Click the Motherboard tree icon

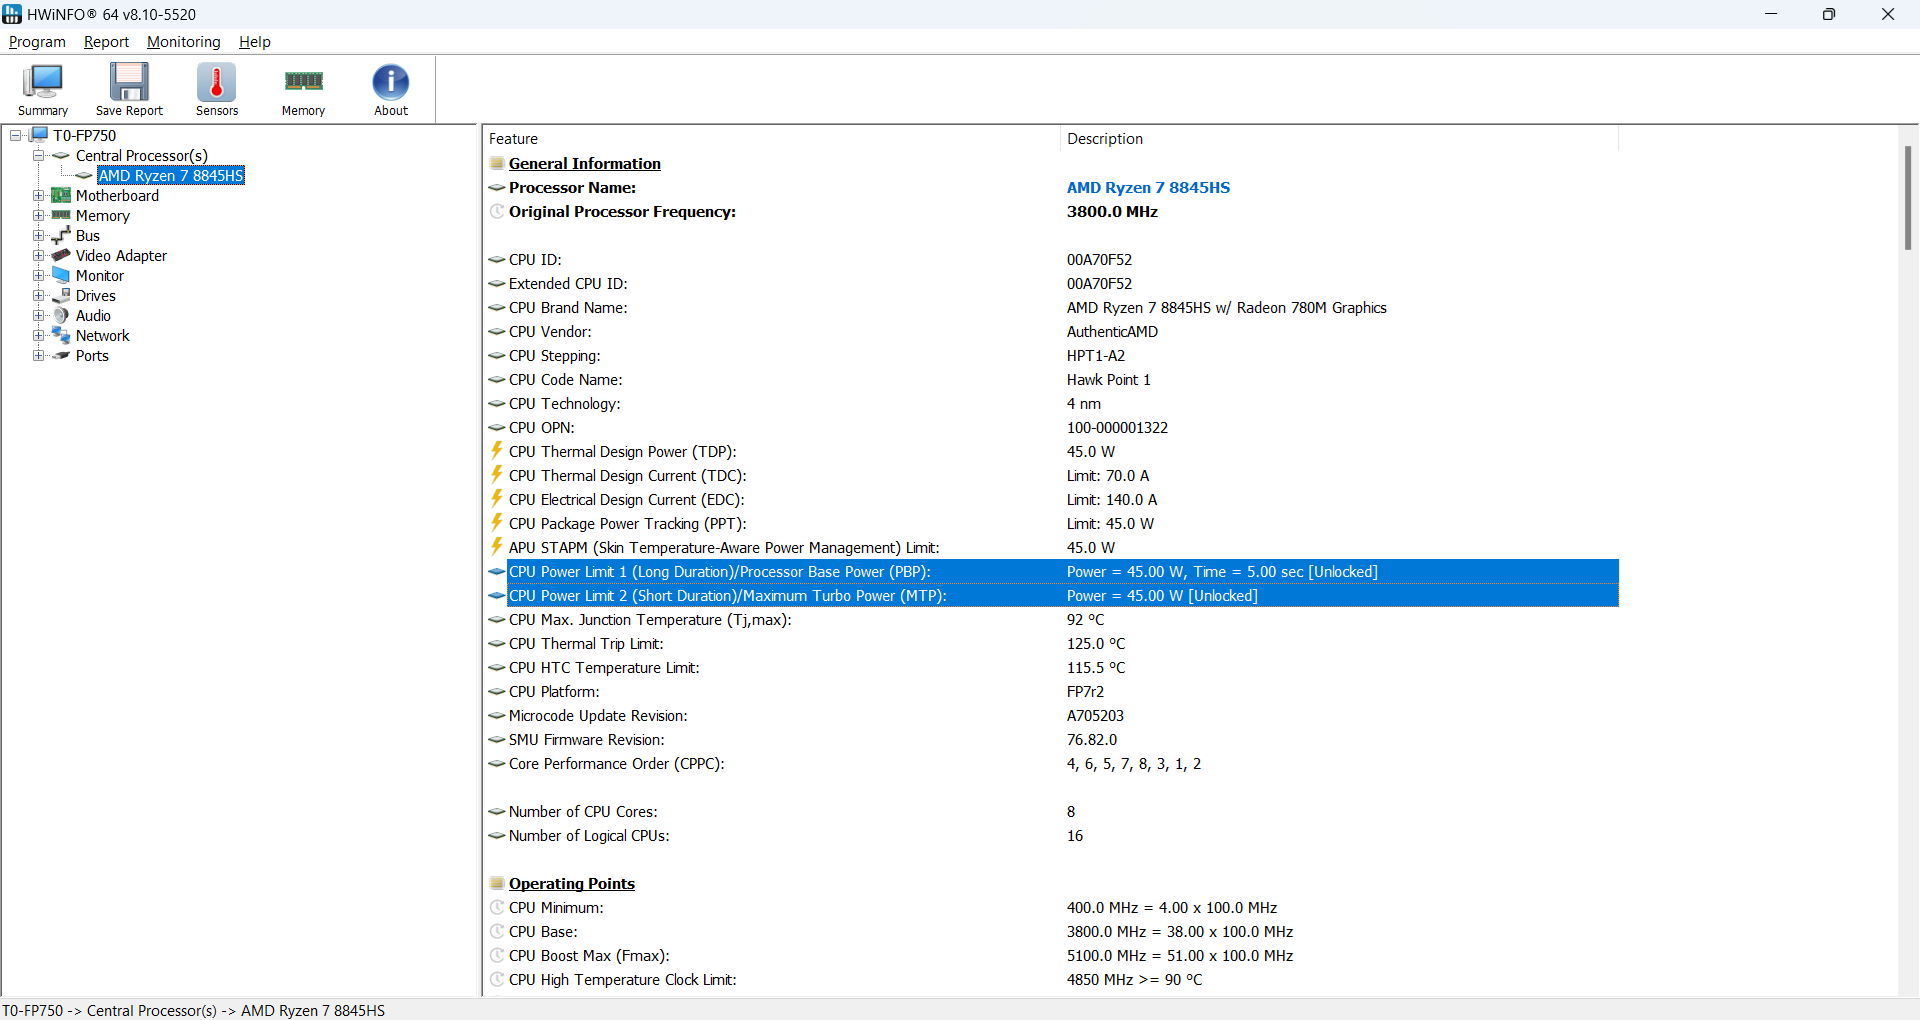click(x=61, y=195)
